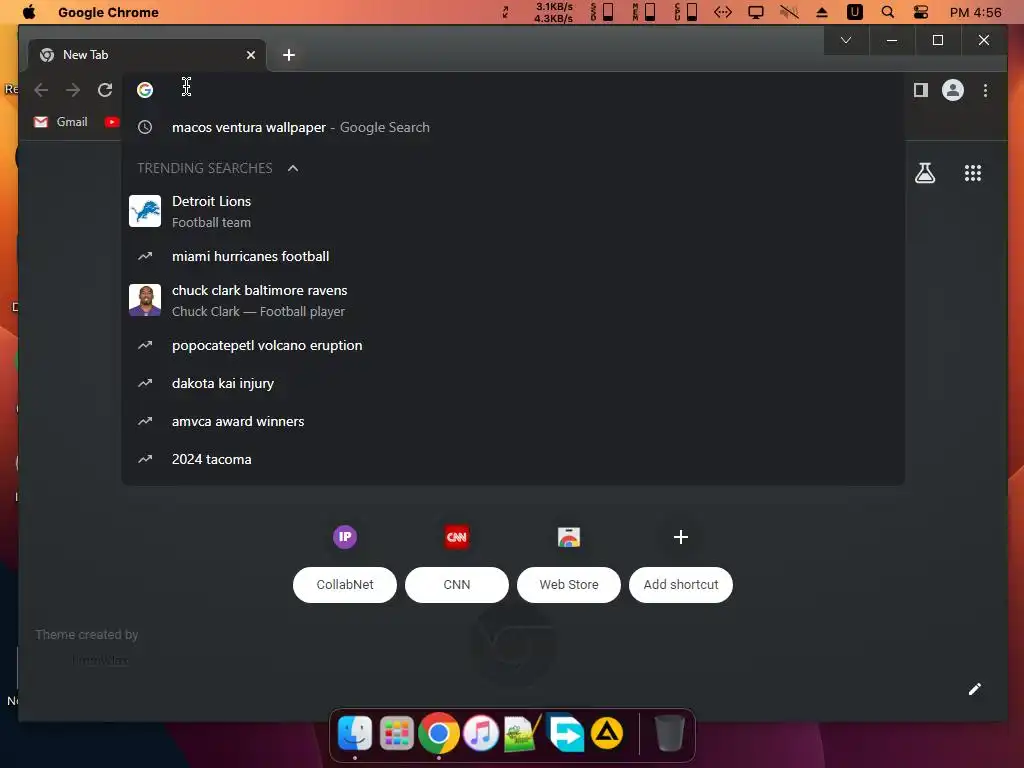
Task: Select 2024 tacoma suggestion
Action: pos(513,459)
